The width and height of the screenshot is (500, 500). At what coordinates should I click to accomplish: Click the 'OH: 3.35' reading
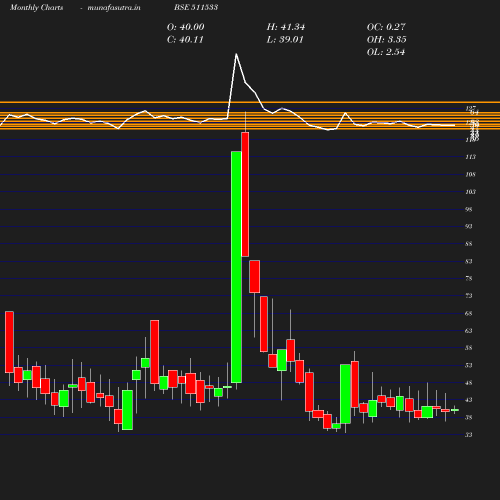coord(386,40)
